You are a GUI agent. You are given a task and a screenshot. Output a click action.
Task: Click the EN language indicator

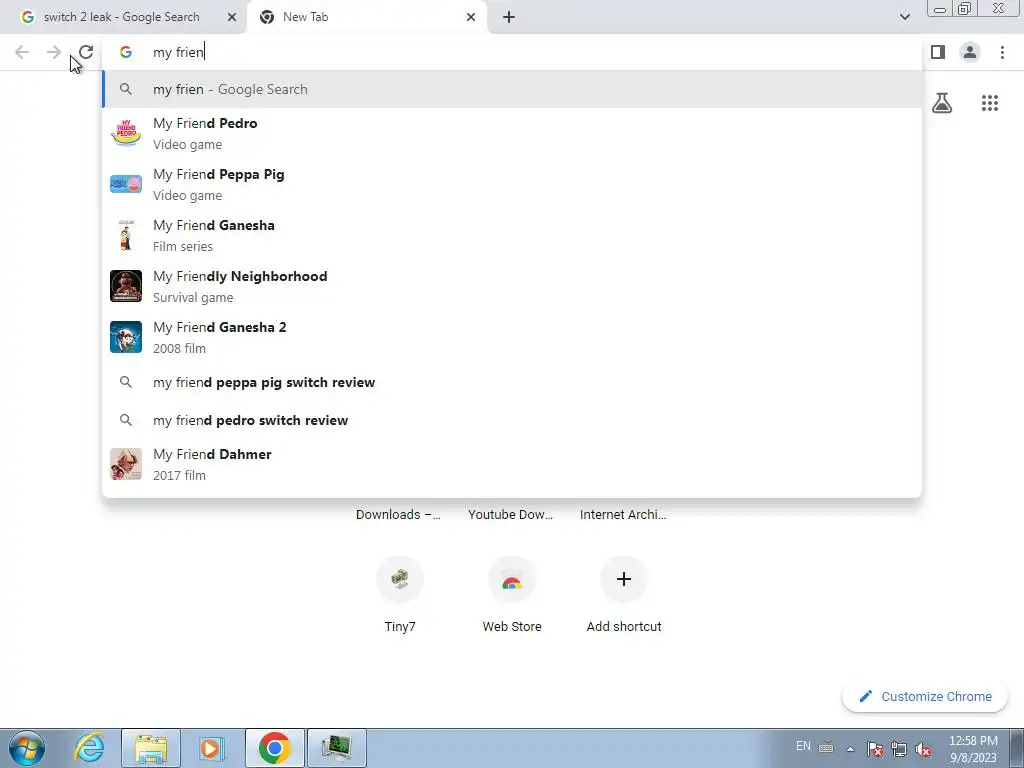[x=803, y=746]
